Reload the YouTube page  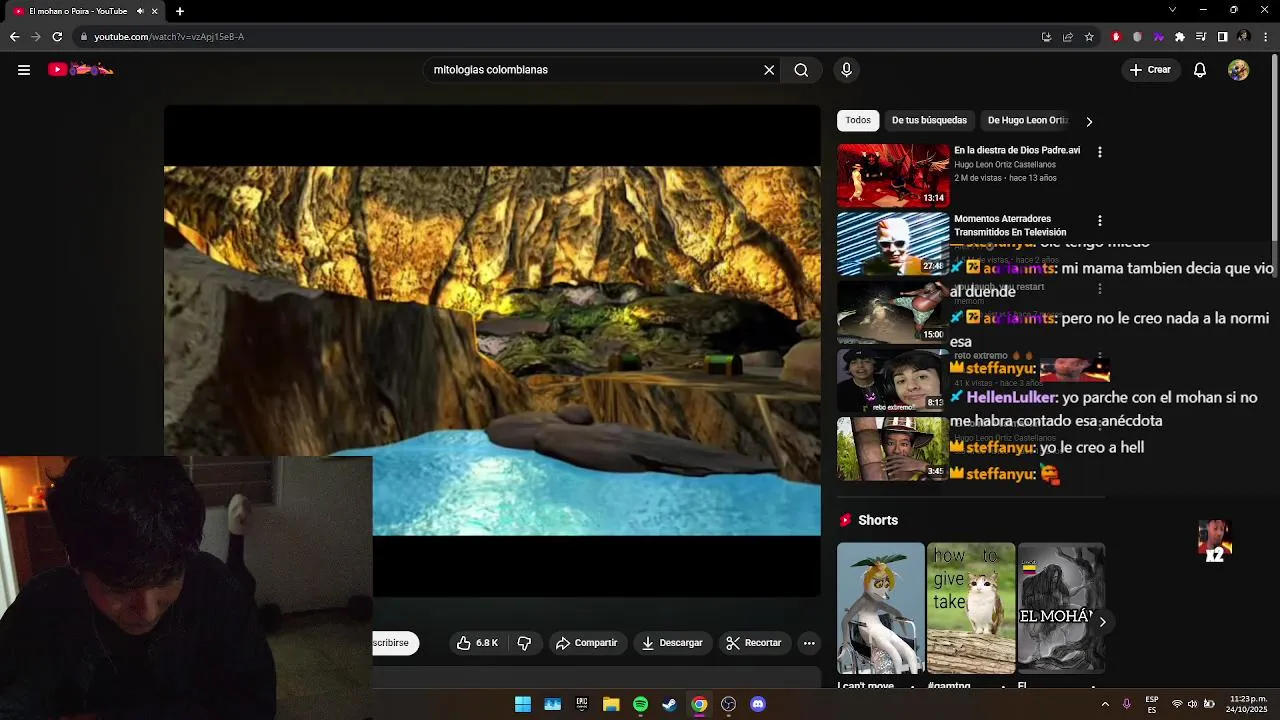(57, 37)
